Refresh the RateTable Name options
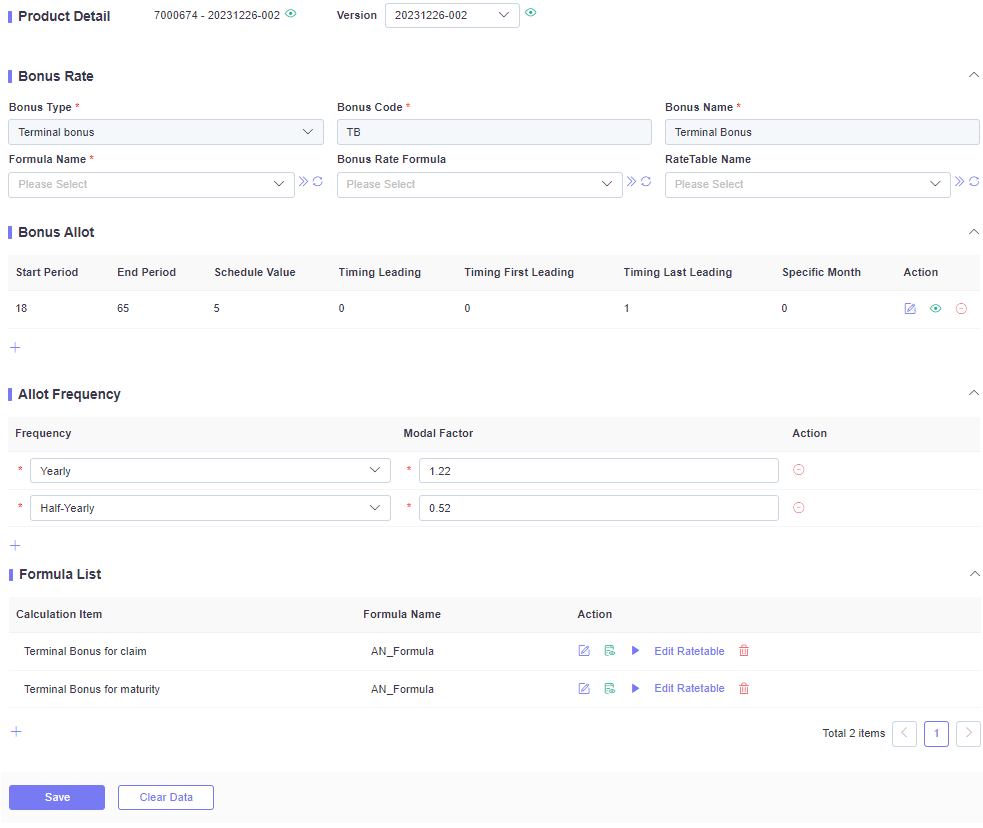 click(974, 182)
